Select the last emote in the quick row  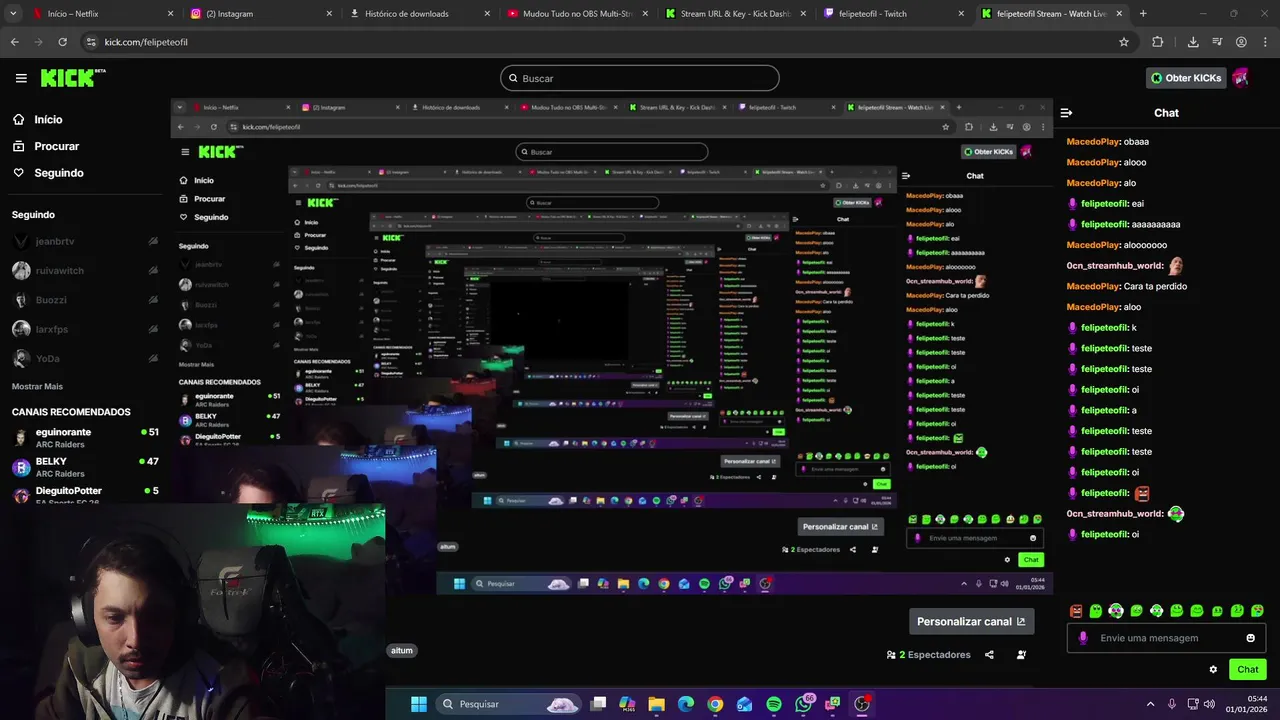tap(1257, 611)
